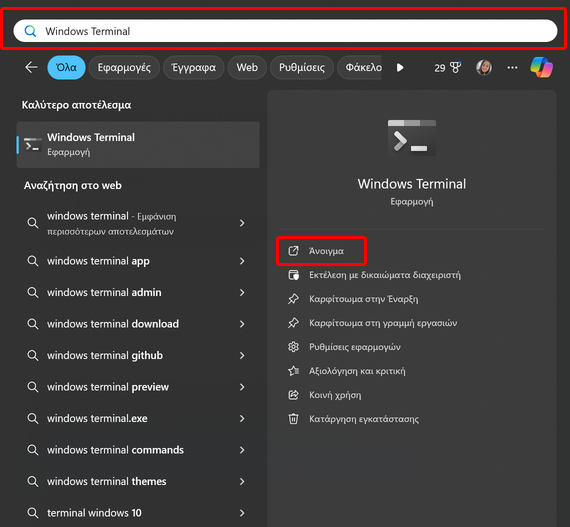
Task: Choose Αξιολόγηση και κριτική
Action: pos(357,371)
